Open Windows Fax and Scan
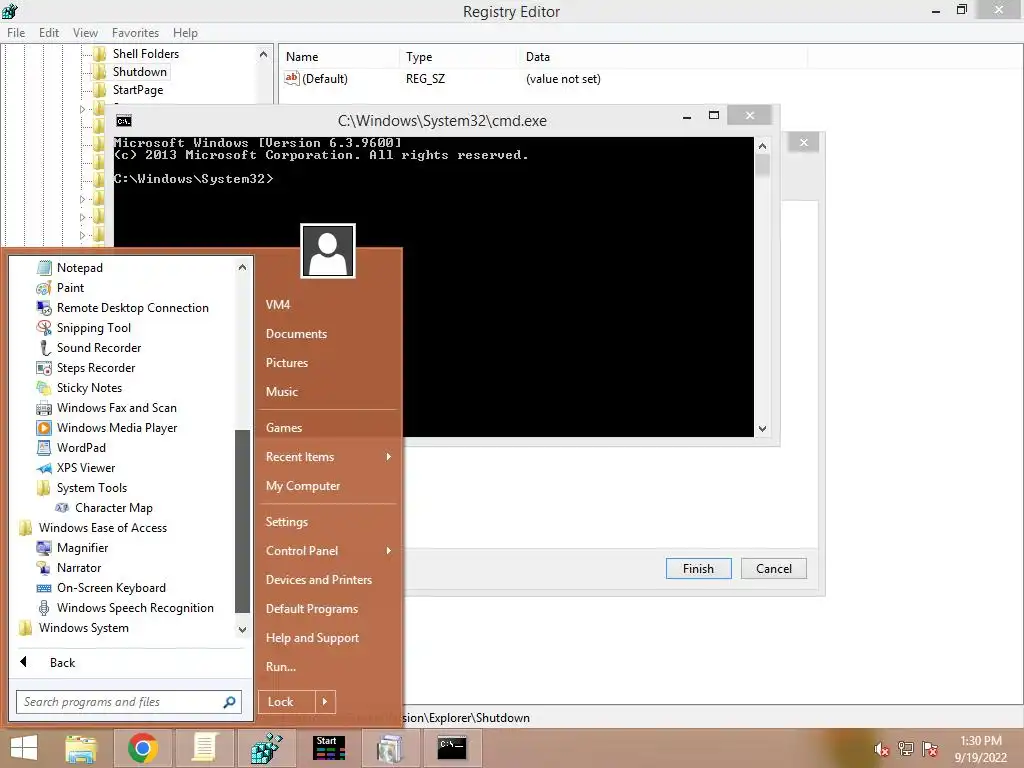The height and width of the screenshot is (768, 1024). [116, 408]
